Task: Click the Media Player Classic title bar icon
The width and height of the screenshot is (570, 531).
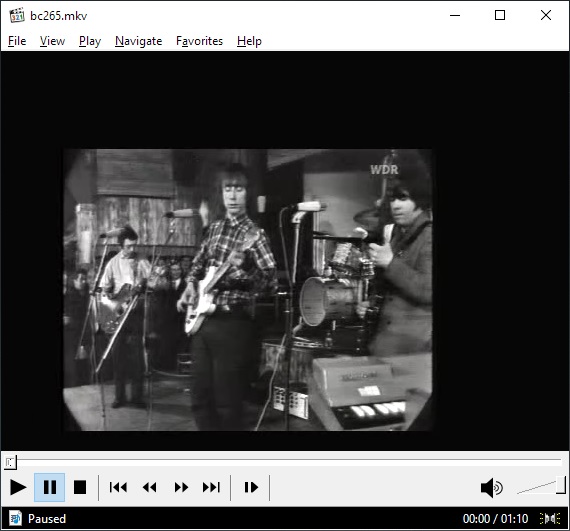Action: pyautogui.click(x=17, y=16)
